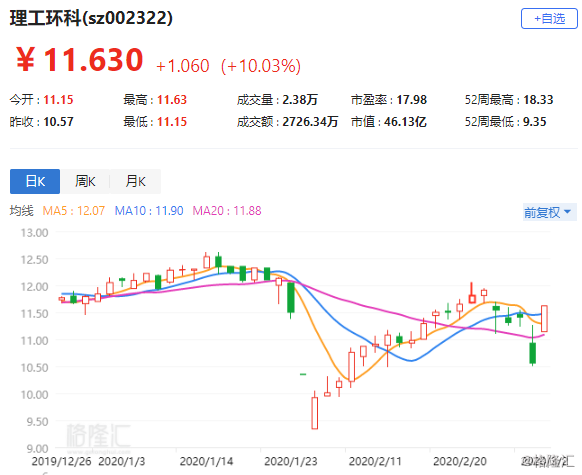The width and height of the screenshot is (582, 475).
Task: Click the 52周最高 value 18.33
Action: click(x=538, y=99)
